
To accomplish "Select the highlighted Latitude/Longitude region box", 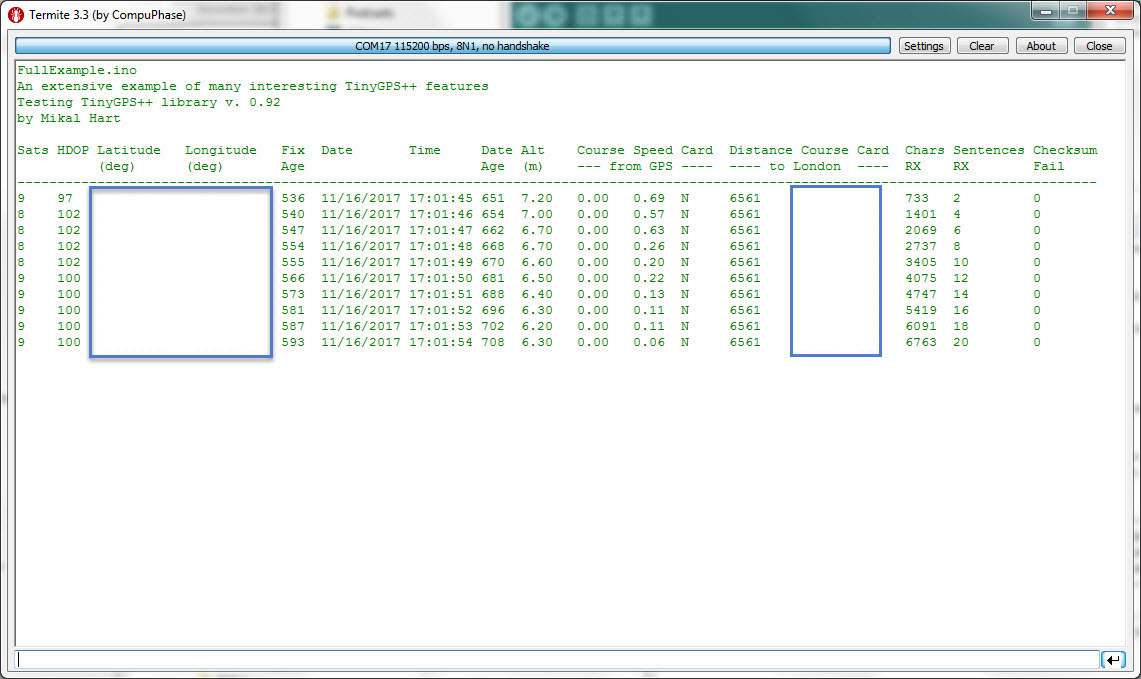I will [180, 270].
